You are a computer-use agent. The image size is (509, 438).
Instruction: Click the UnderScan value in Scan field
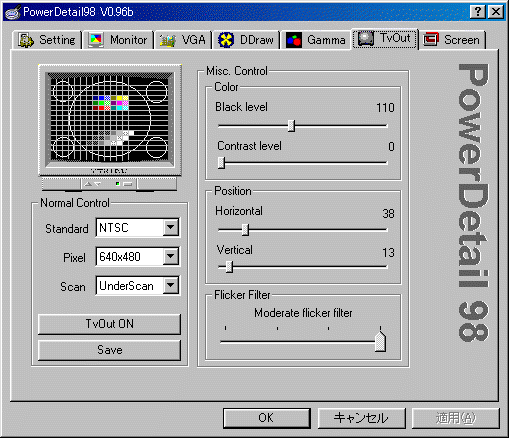point(126,286)
